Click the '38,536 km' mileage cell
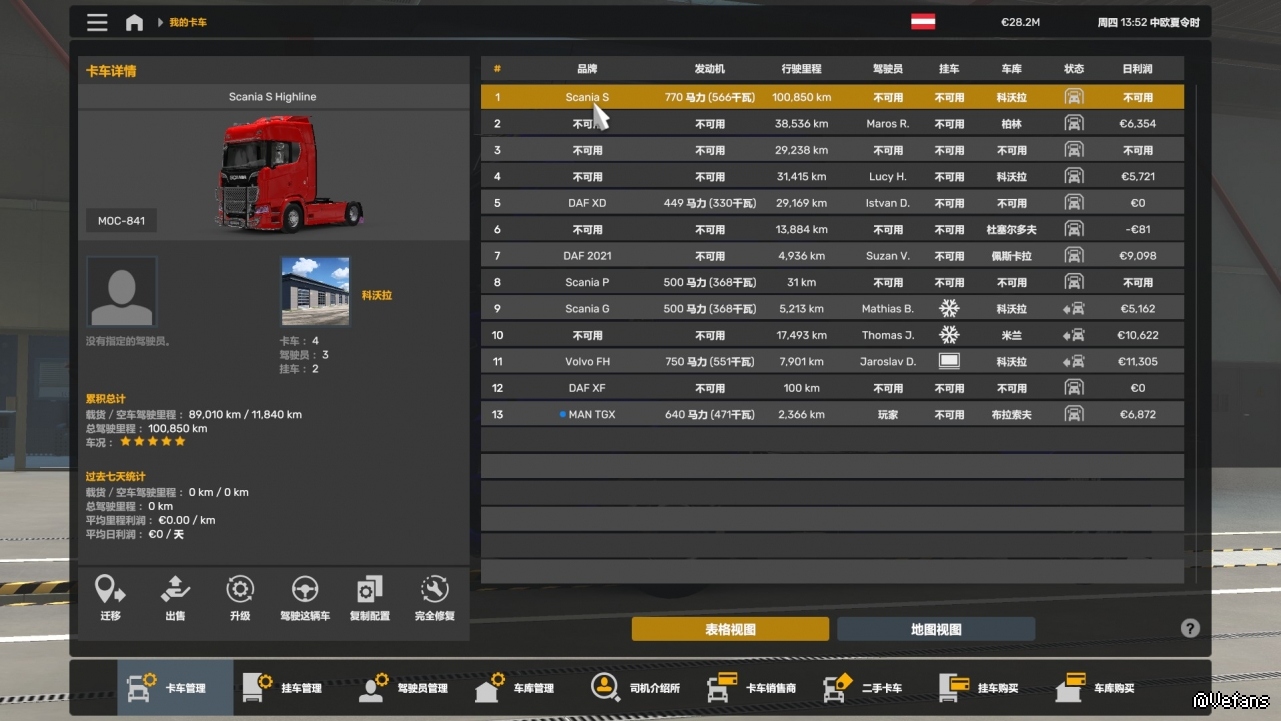Screen dimensions: 1281x721 click(801, 124)
